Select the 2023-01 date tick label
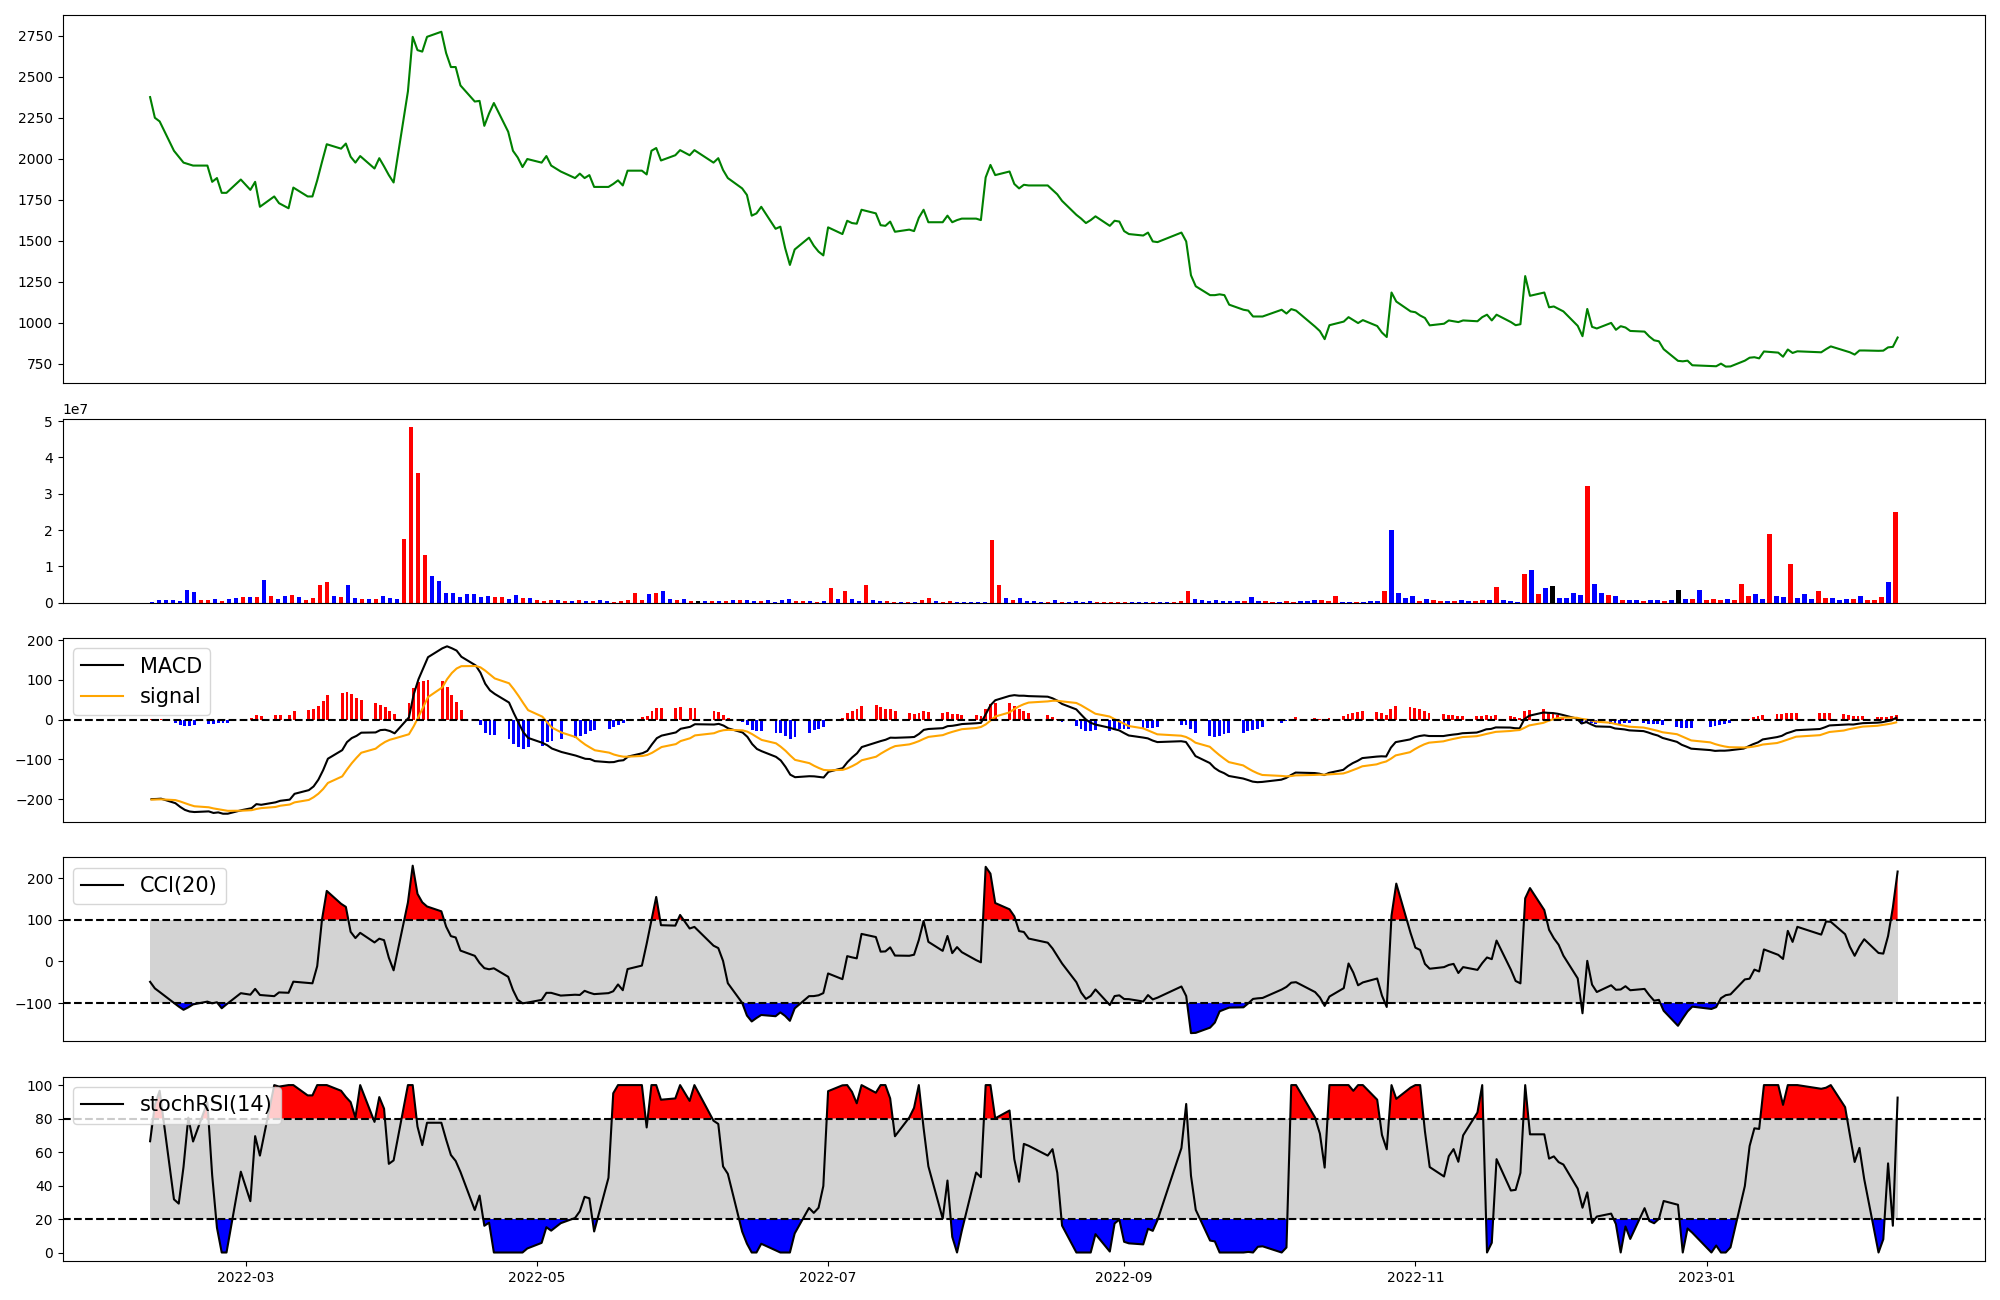This screenshot has width=2000, height=1300. (x=1706, y=1277)
